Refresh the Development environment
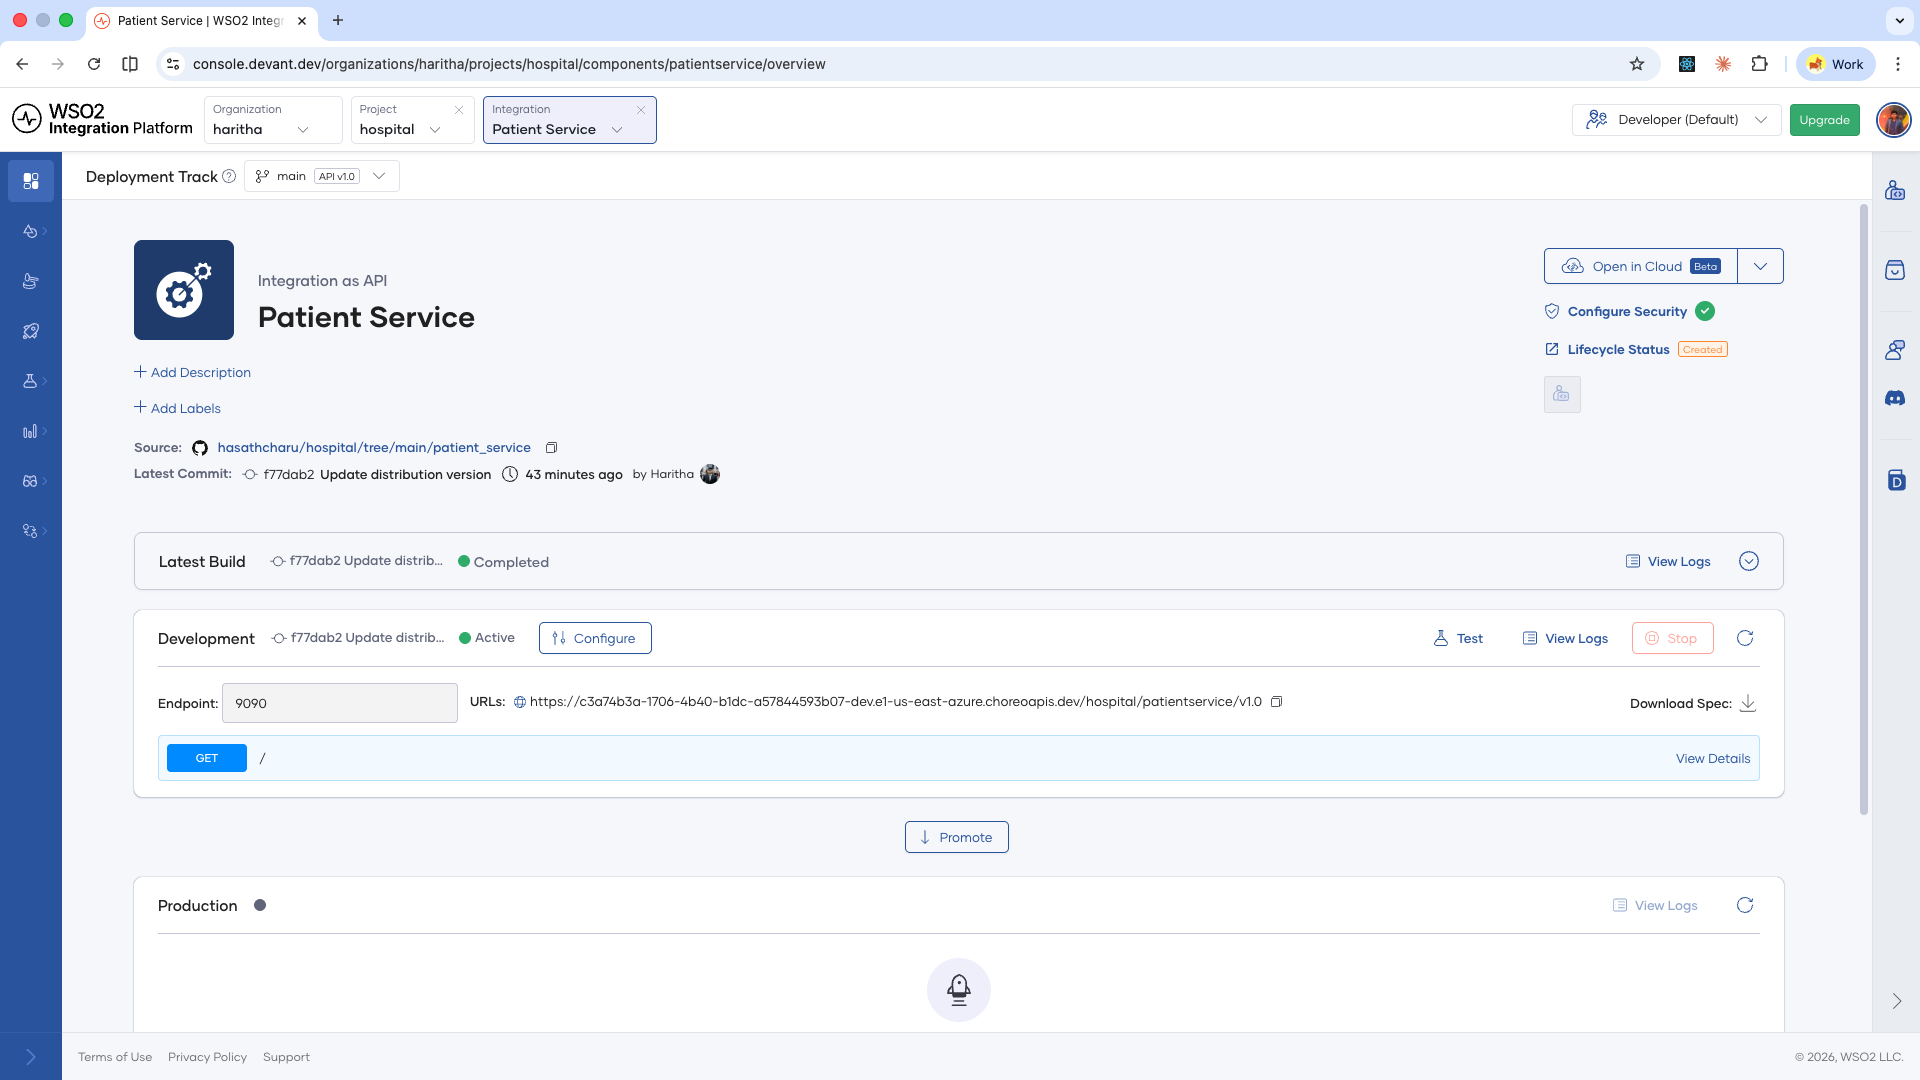Screen dimensions: 1920x1080 click(x=1745, y=638)
